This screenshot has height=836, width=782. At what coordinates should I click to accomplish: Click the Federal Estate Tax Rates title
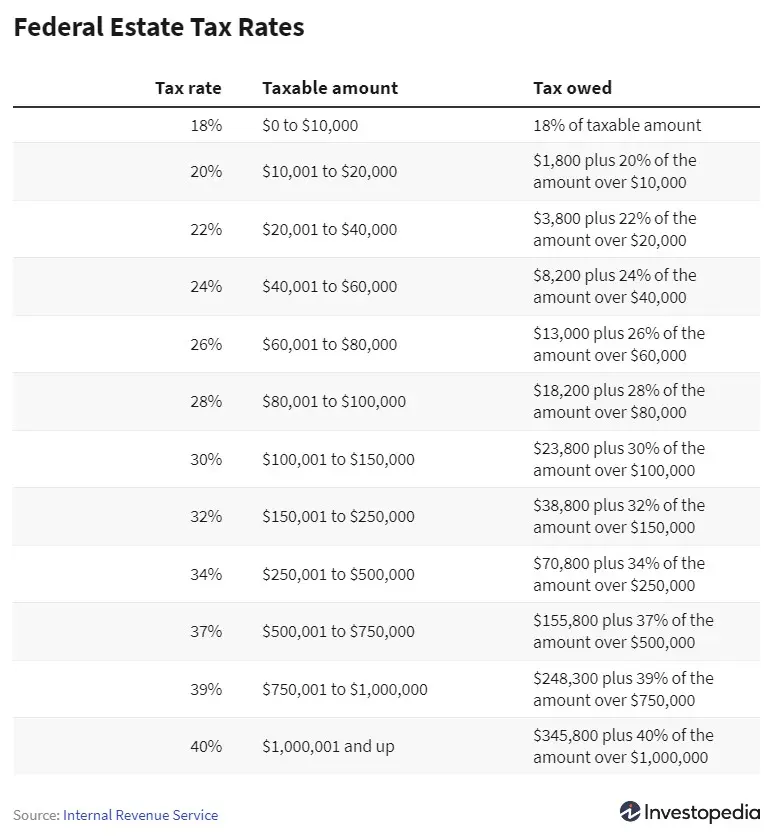(x=159, y=27)
